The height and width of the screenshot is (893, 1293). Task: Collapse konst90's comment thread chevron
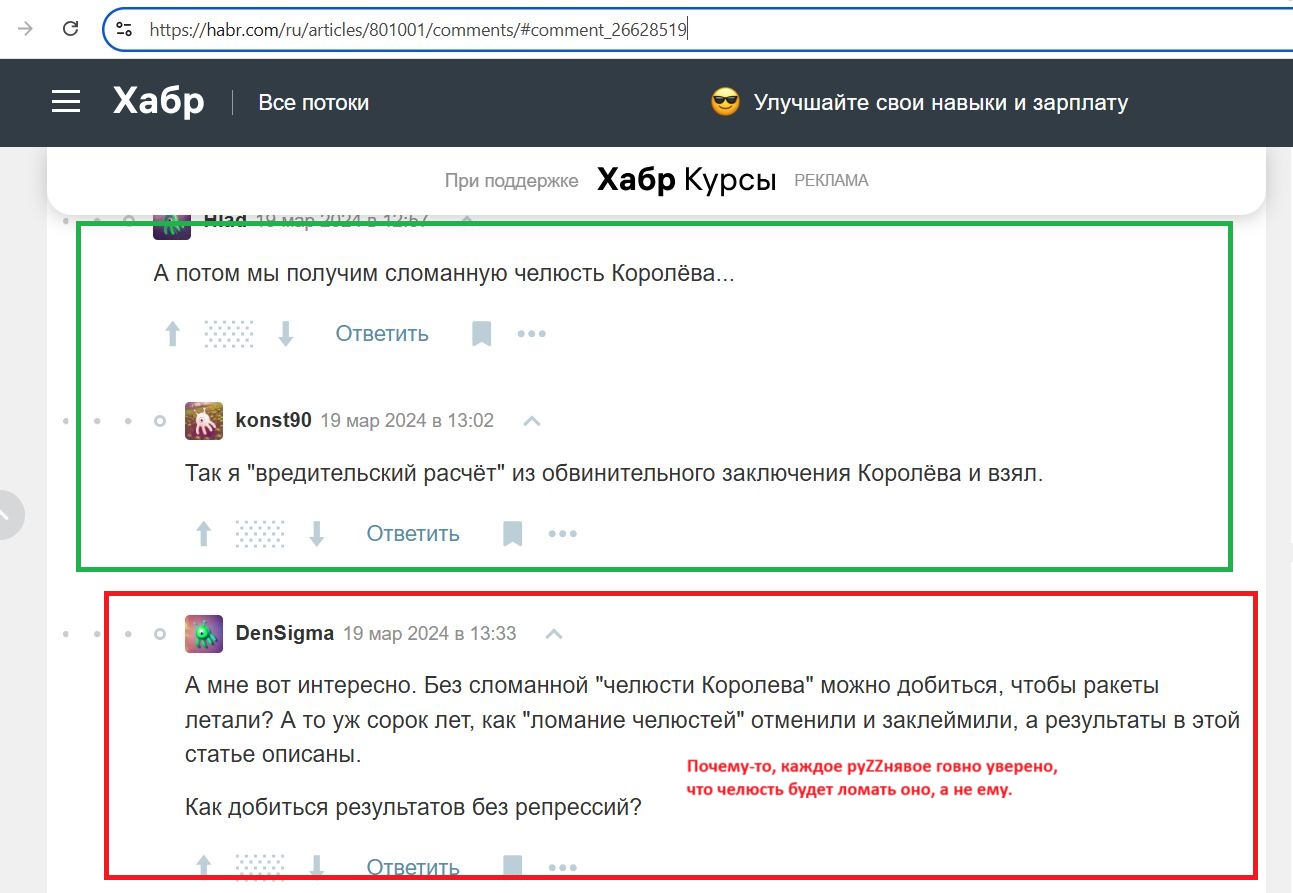click(x=531, y=421)
